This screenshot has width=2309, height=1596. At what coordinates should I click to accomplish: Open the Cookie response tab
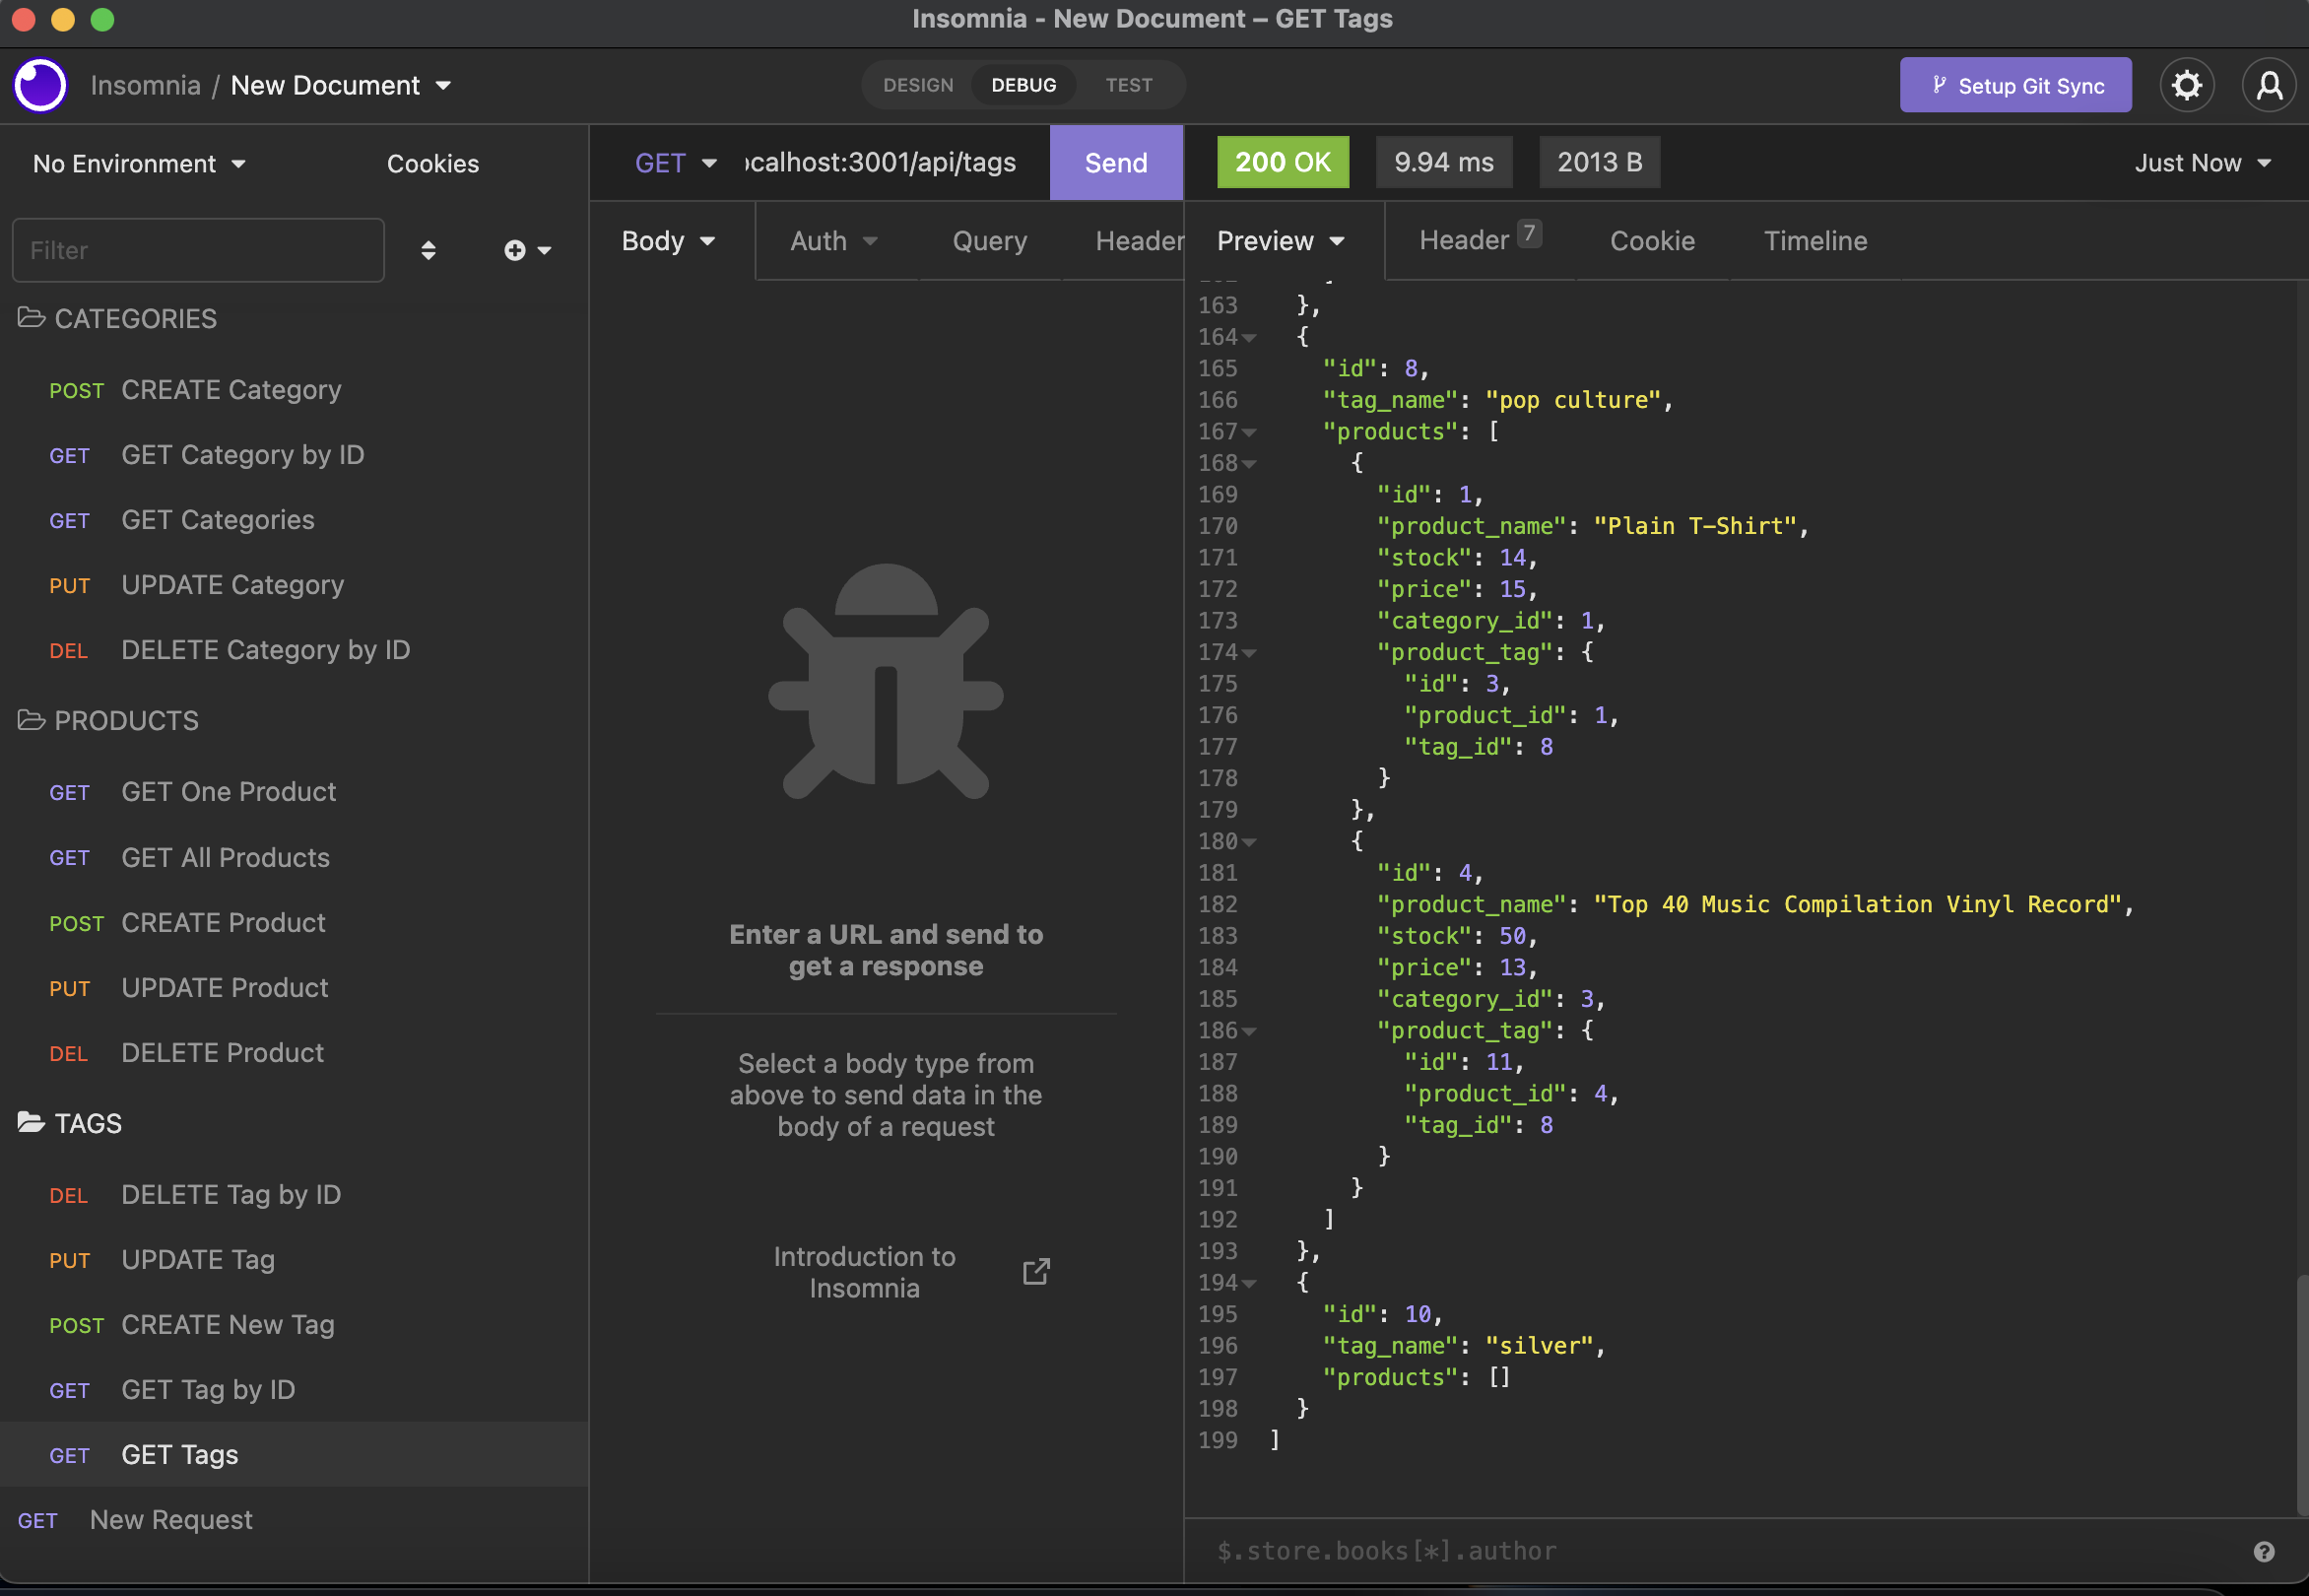point(1652,241)
